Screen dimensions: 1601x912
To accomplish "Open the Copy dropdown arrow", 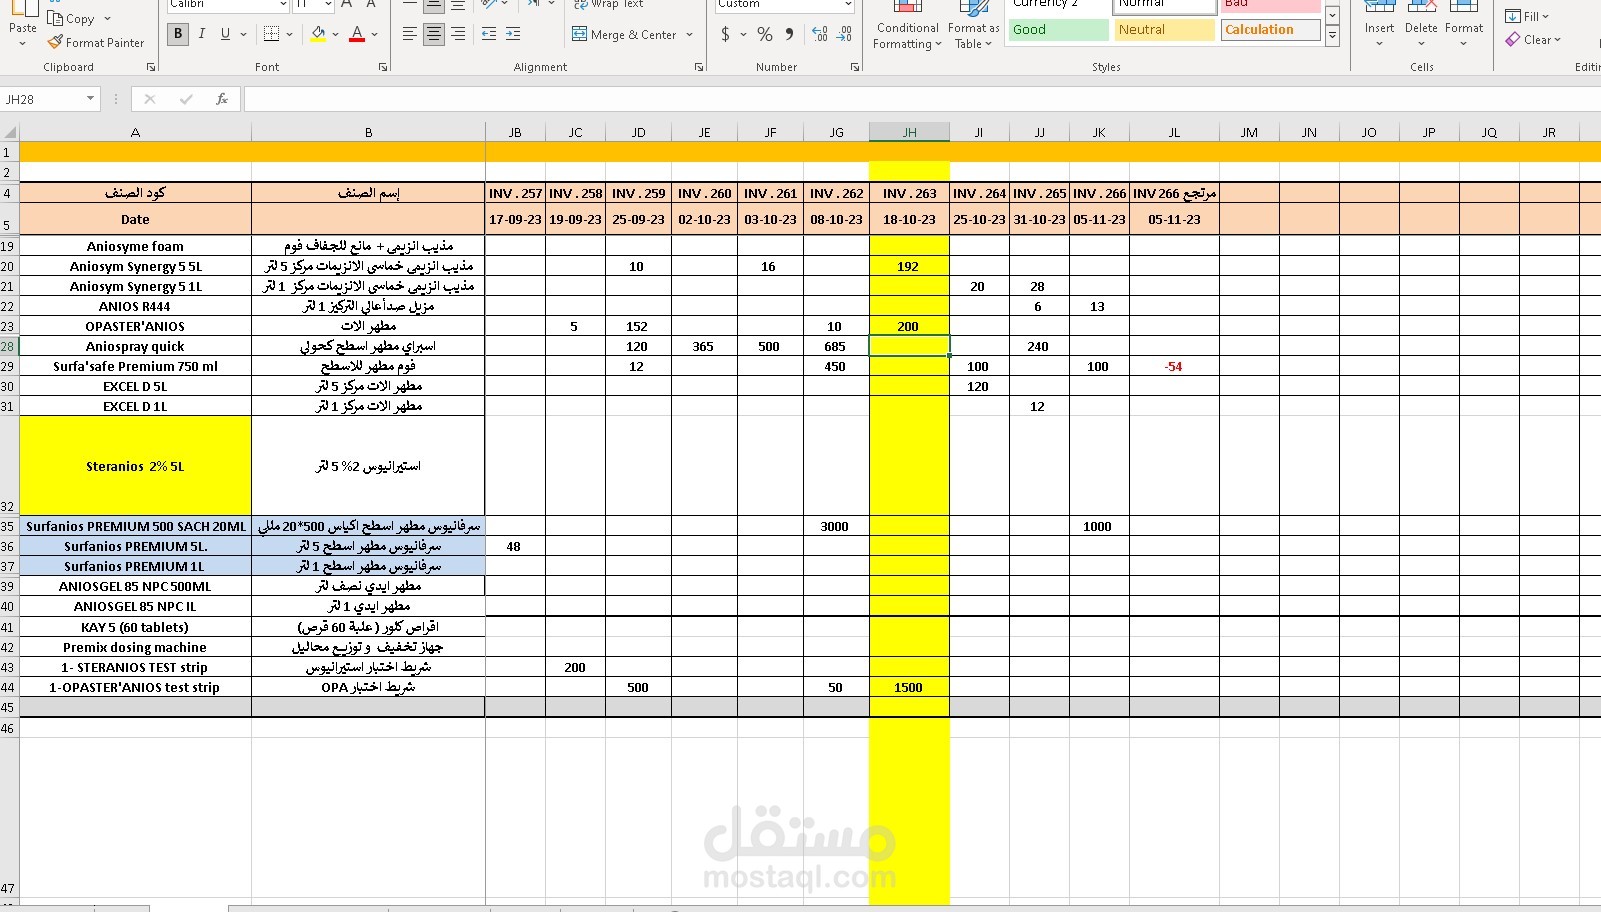I will pyautogui.click(x=107, y=19).
